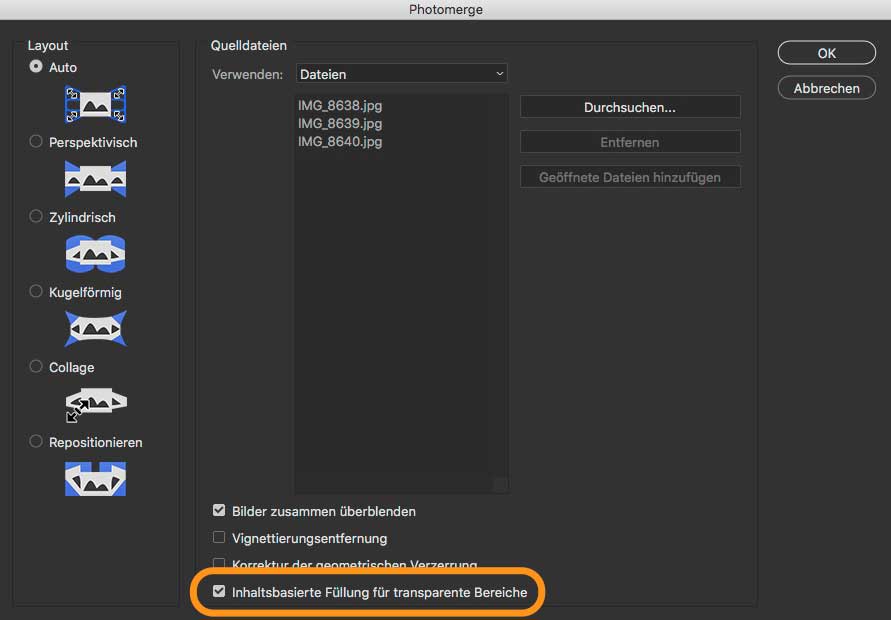Select the Collage radio button
The width and height of the screenshot is (891, 620).
36,367
